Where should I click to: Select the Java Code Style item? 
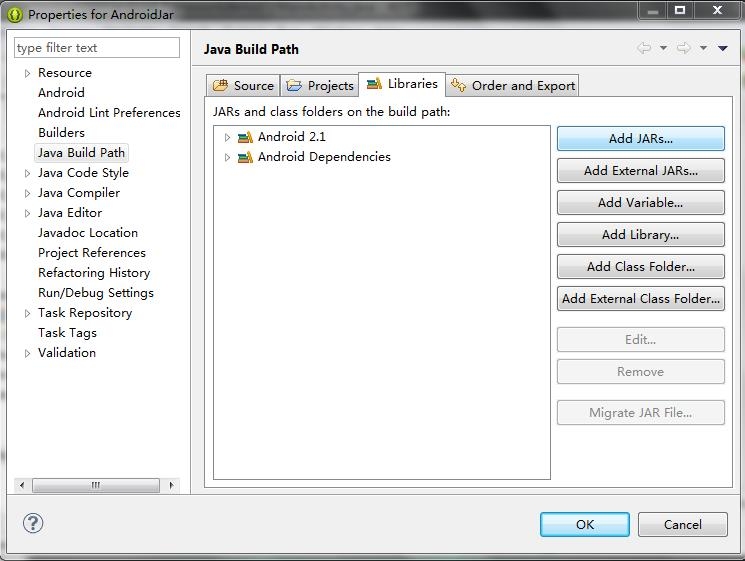[83, 173]
